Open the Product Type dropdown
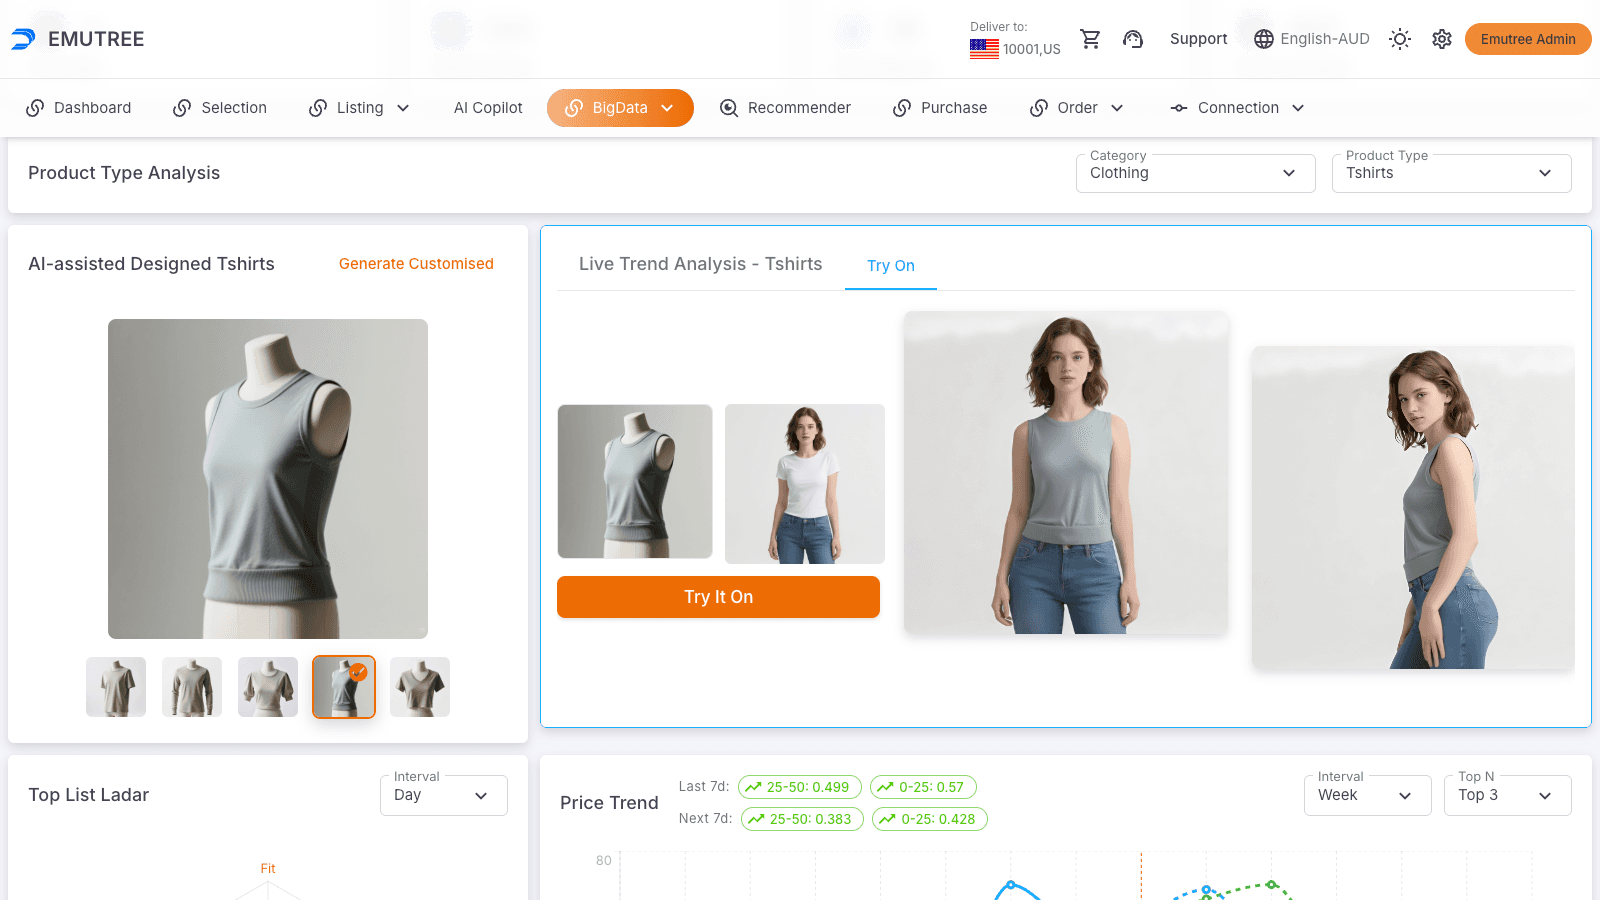The width and height of the screenshot is (1600, 900). (1451, 173)
